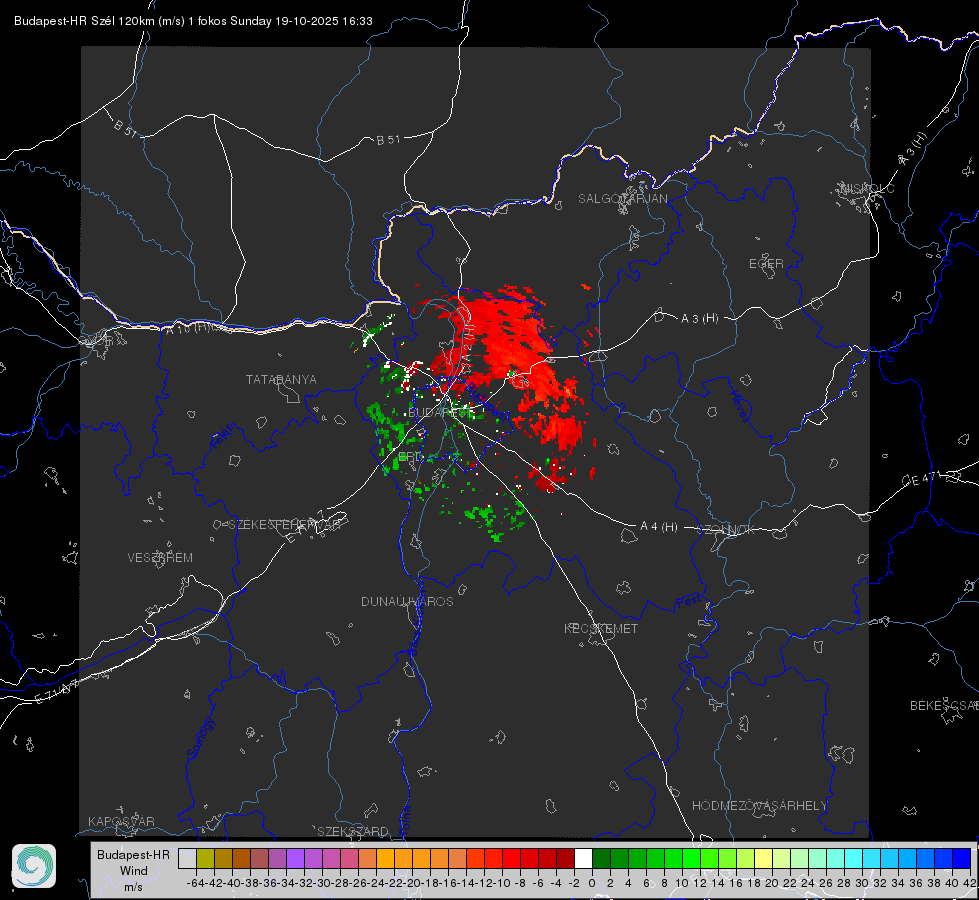Click the Budapest-HR label in the legend
Viewport: 979px width, 900px height.
click(x=133, y=854)
